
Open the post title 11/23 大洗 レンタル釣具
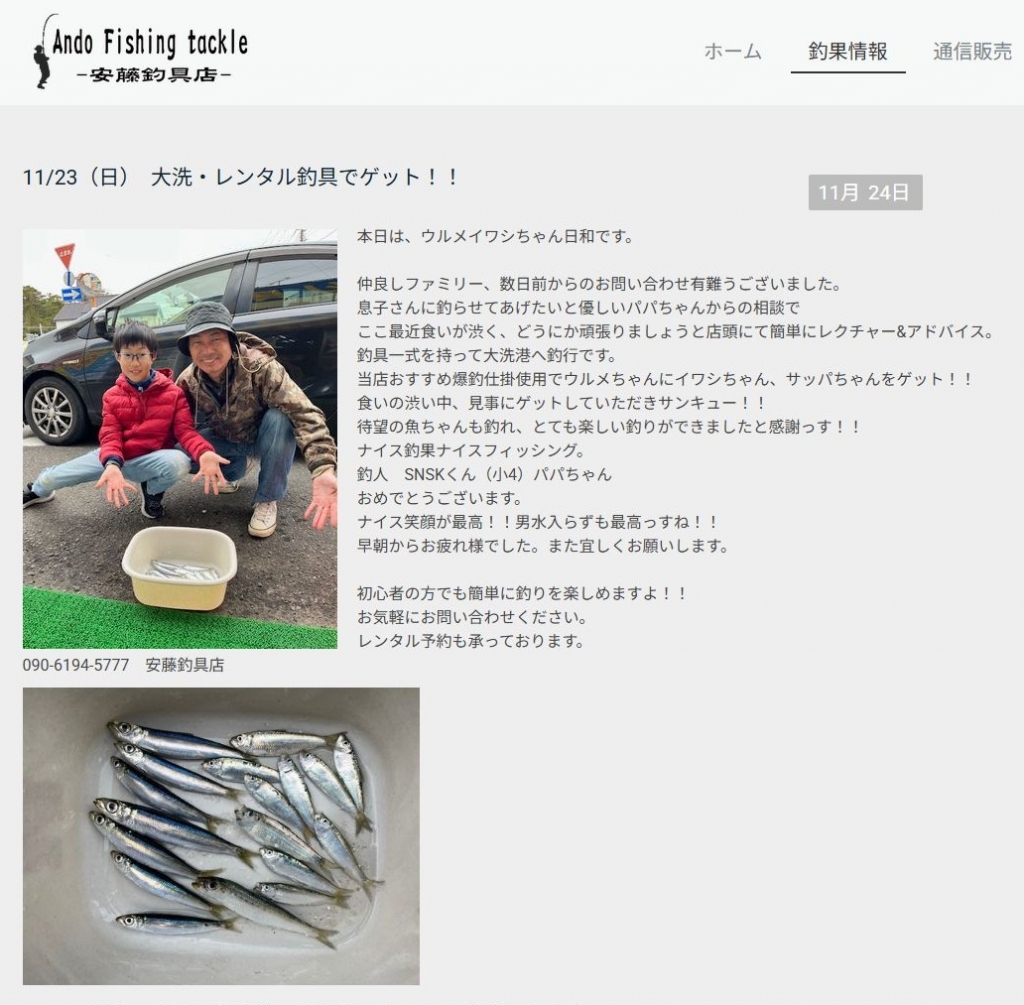[x=242, y=177]
